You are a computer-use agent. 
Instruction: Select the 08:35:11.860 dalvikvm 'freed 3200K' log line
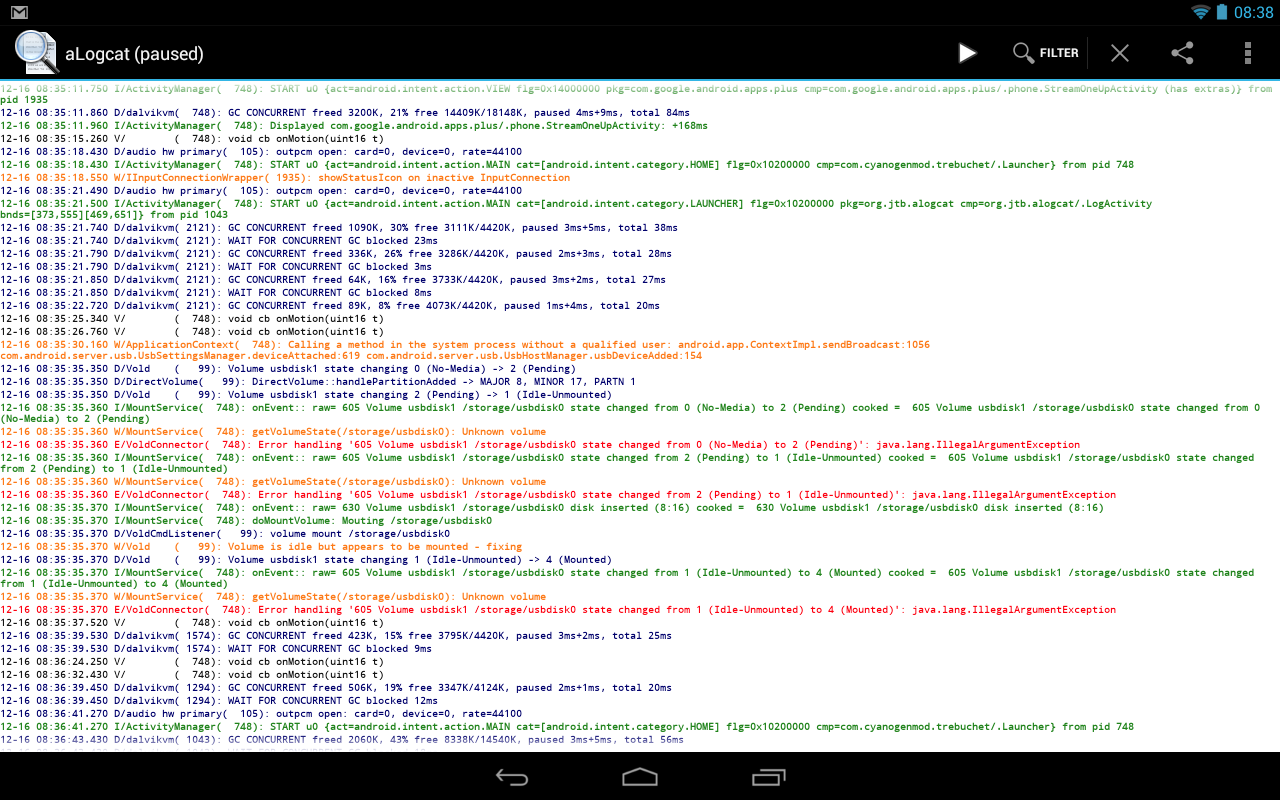345,113
